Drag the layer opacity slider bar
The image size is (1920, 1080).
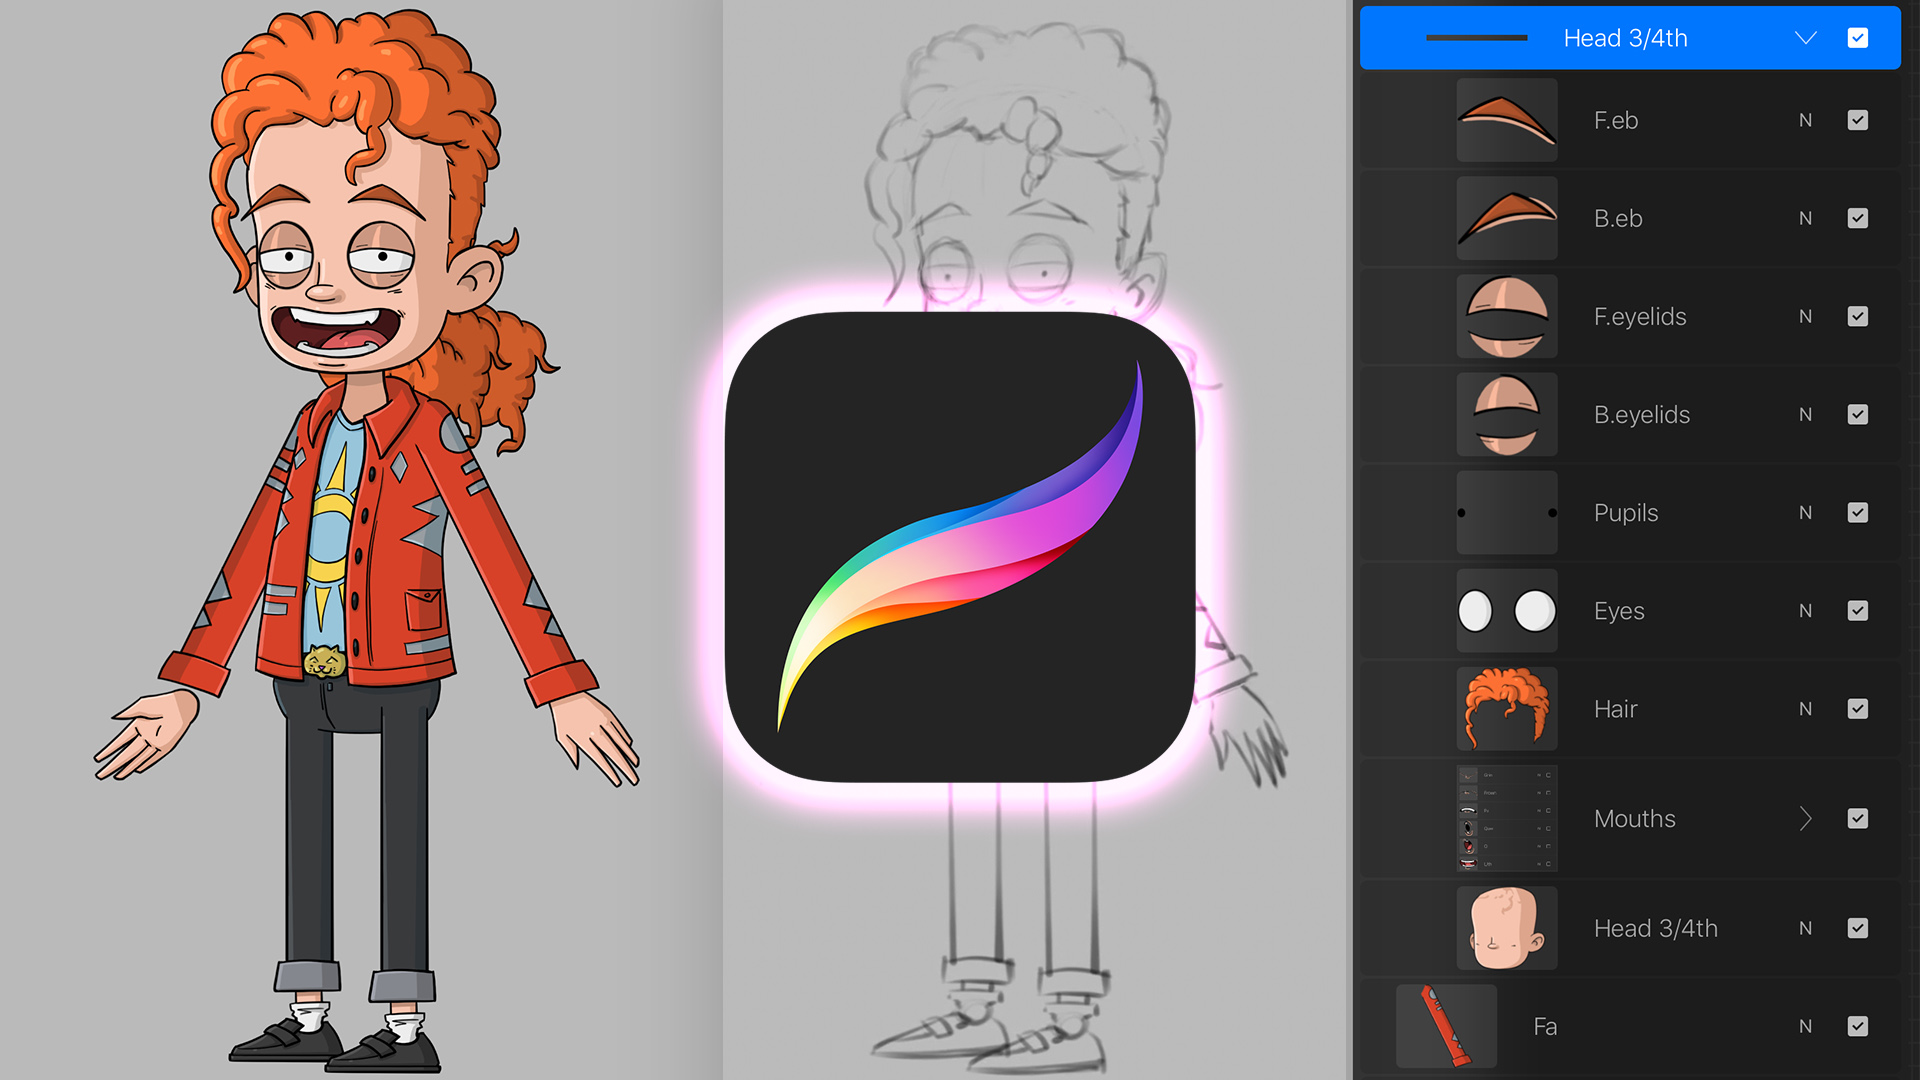(1477, 36)
